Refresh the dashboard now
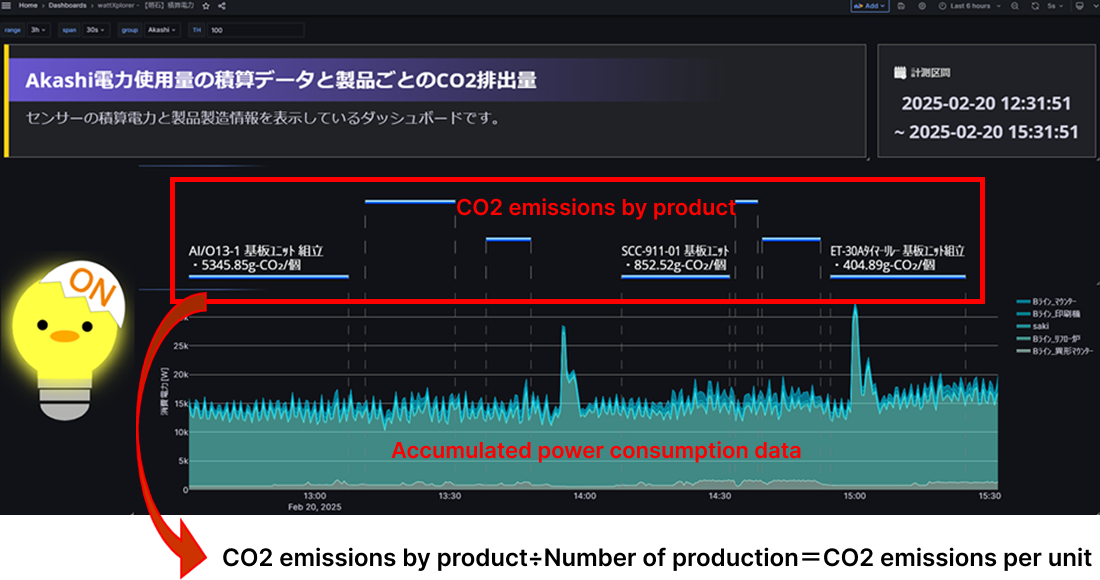This screenshot has height=580, width=1100. coord(1033,6)
